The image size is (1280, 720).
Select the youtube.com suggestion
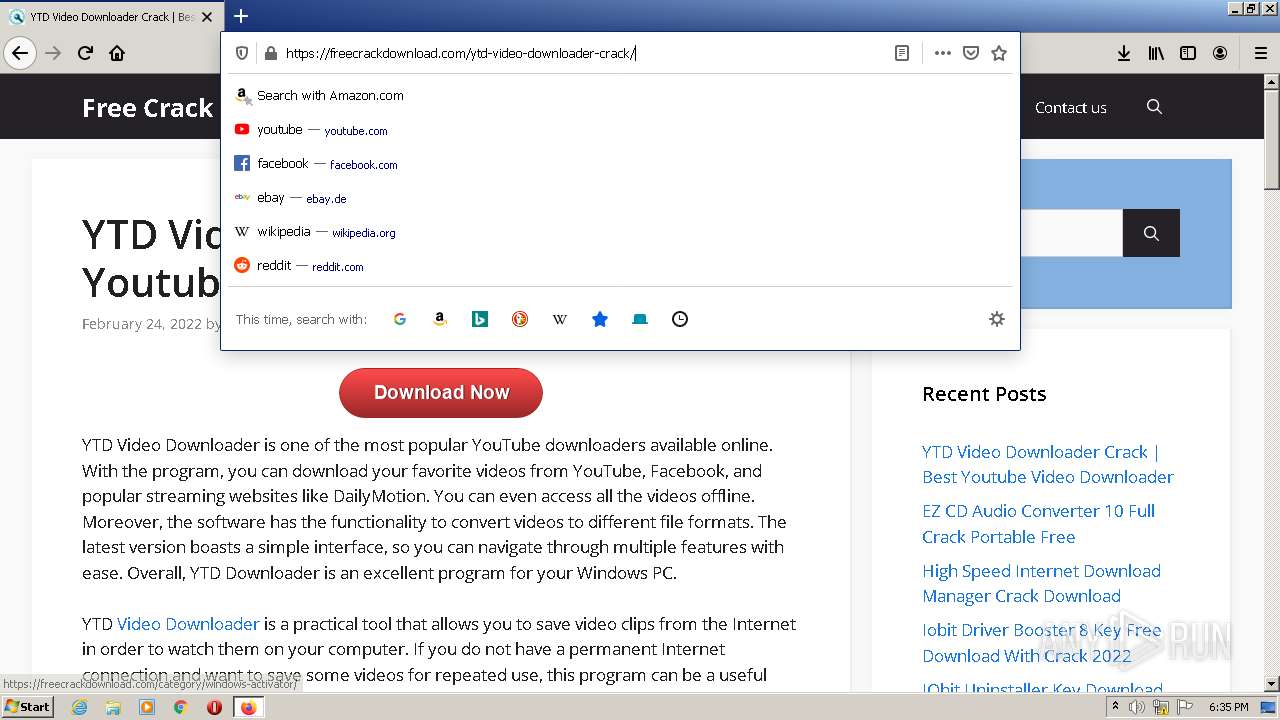[620, 130]
